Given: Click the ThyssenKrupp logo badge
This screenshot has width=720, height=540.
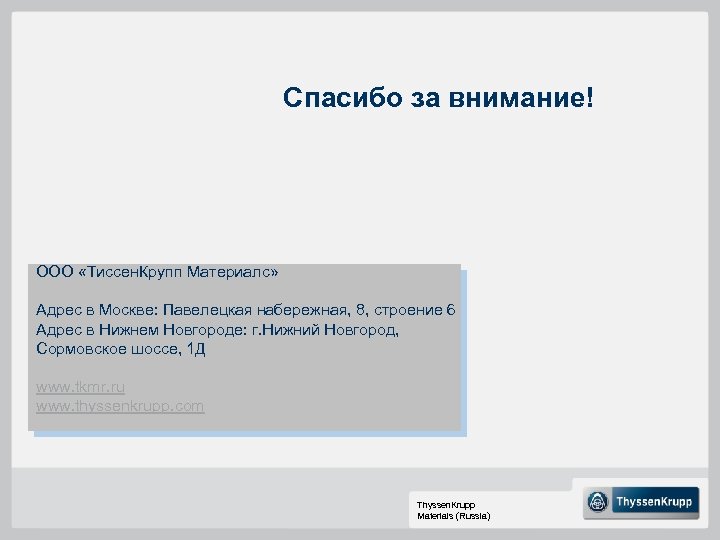Looking at the screenshot, I should point(641,502).
